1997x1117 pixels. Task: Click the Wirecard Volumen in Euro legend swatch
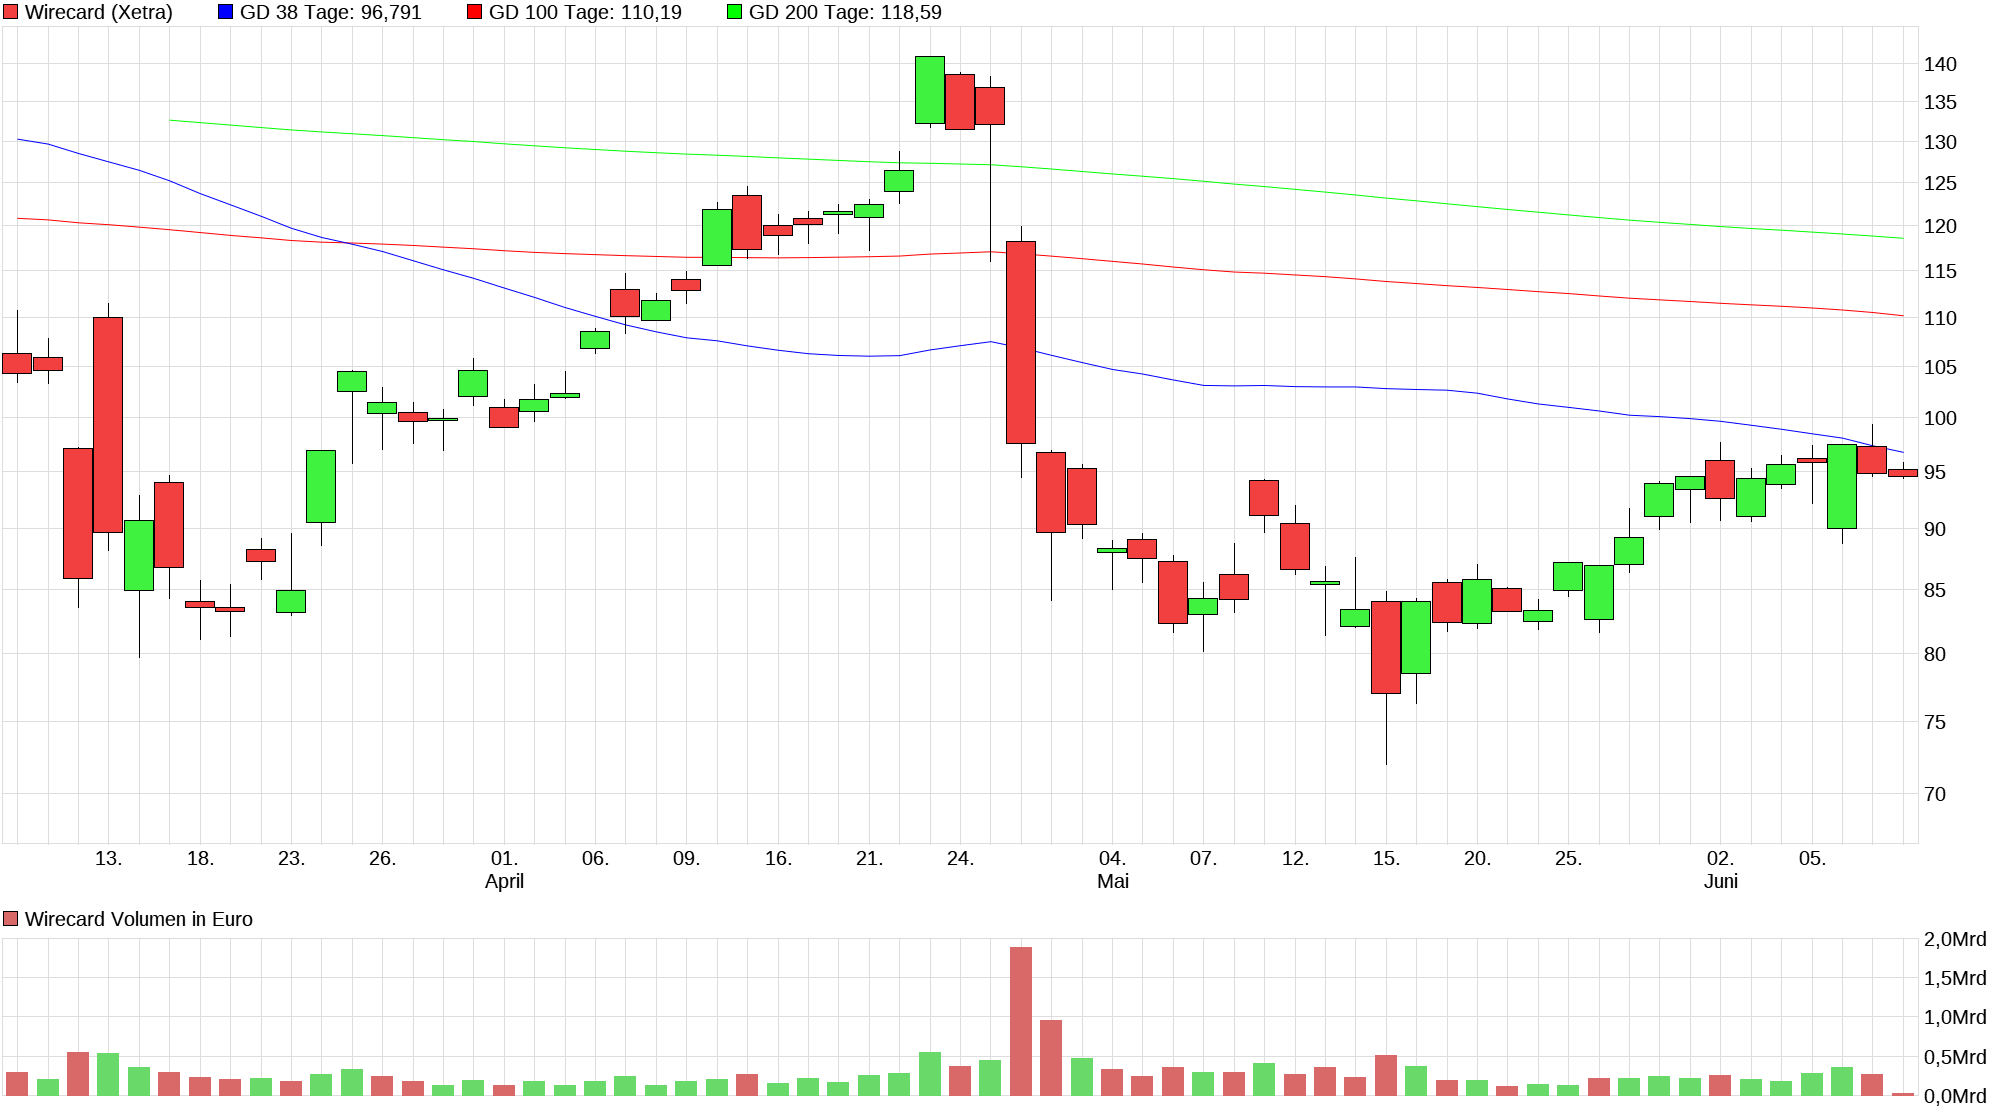pos(11,919)
